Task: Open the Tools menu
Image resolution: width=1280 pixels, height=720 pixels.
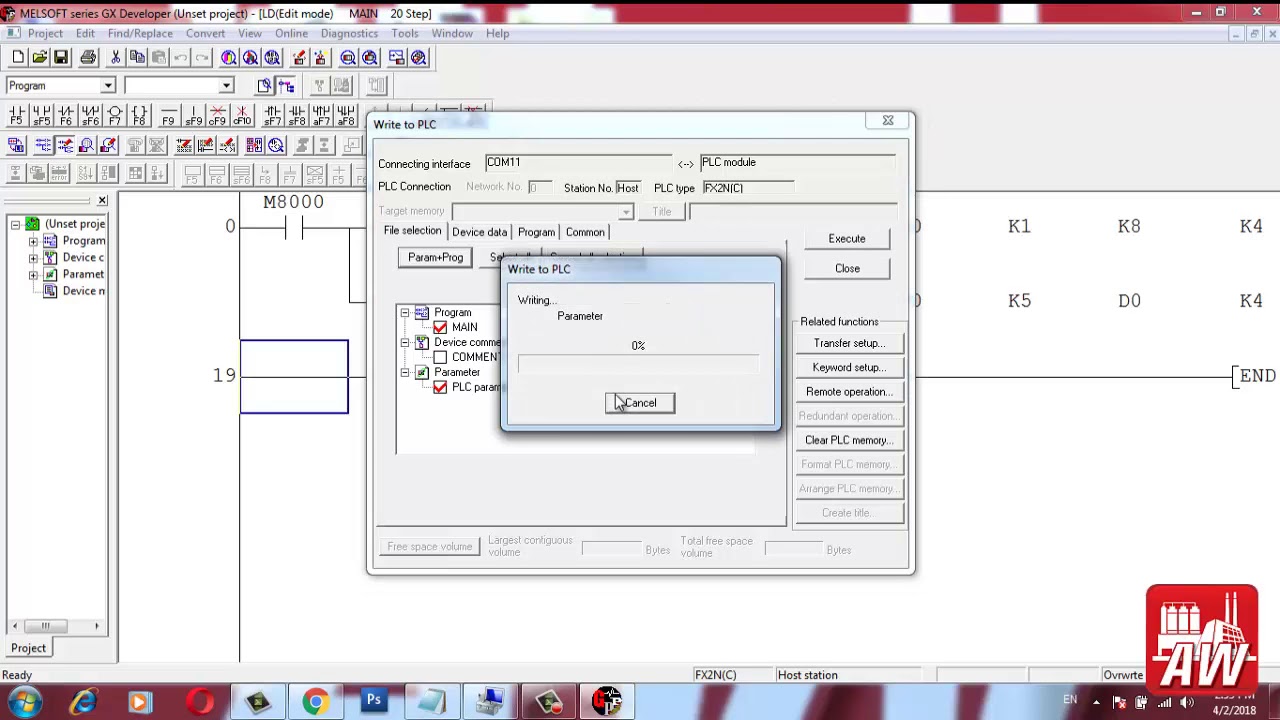Action: click(x=405, y=34)
